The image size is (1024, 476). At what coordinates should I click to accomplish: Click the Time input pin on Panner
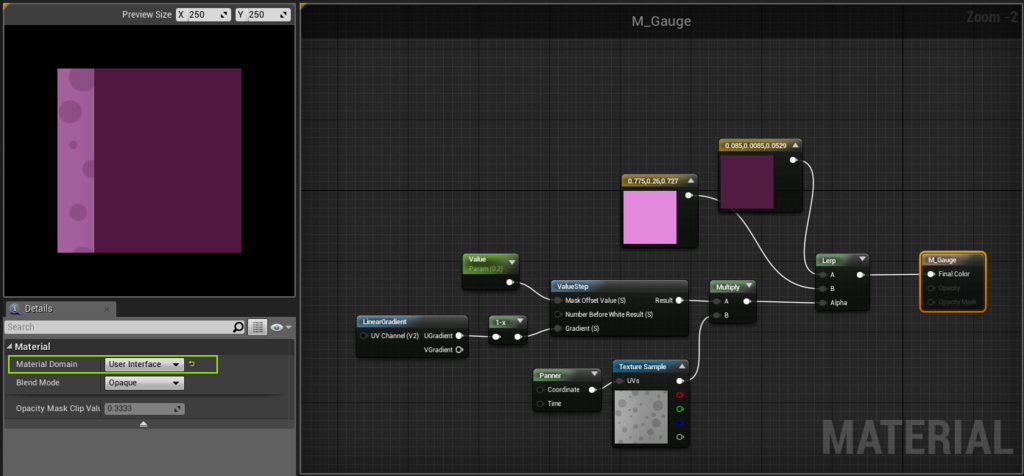540,404
